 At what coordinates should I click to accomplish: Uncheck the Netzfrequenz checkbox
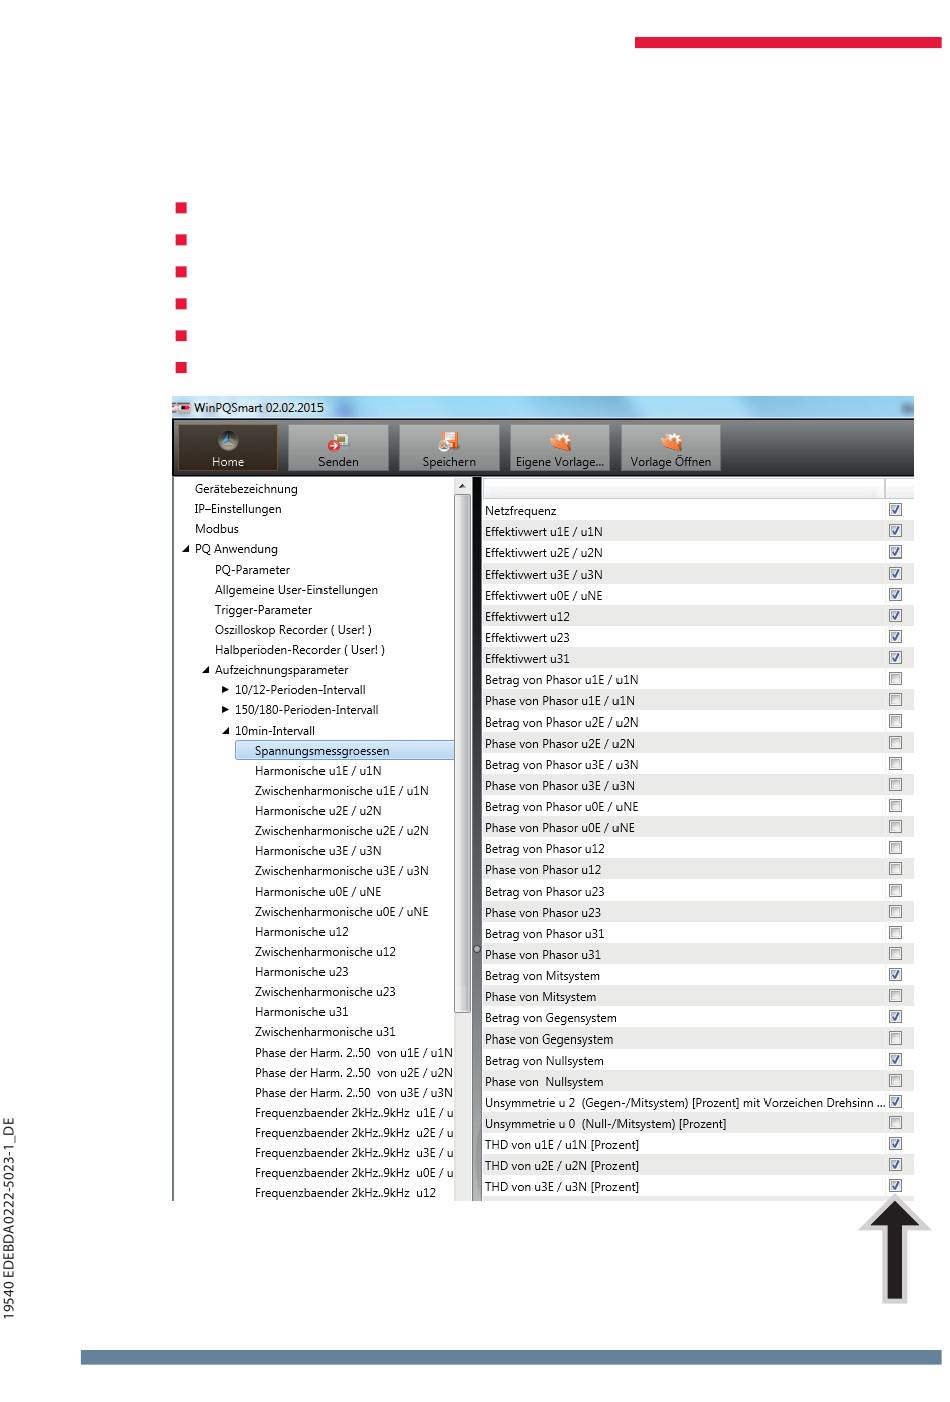coord(895,510)
